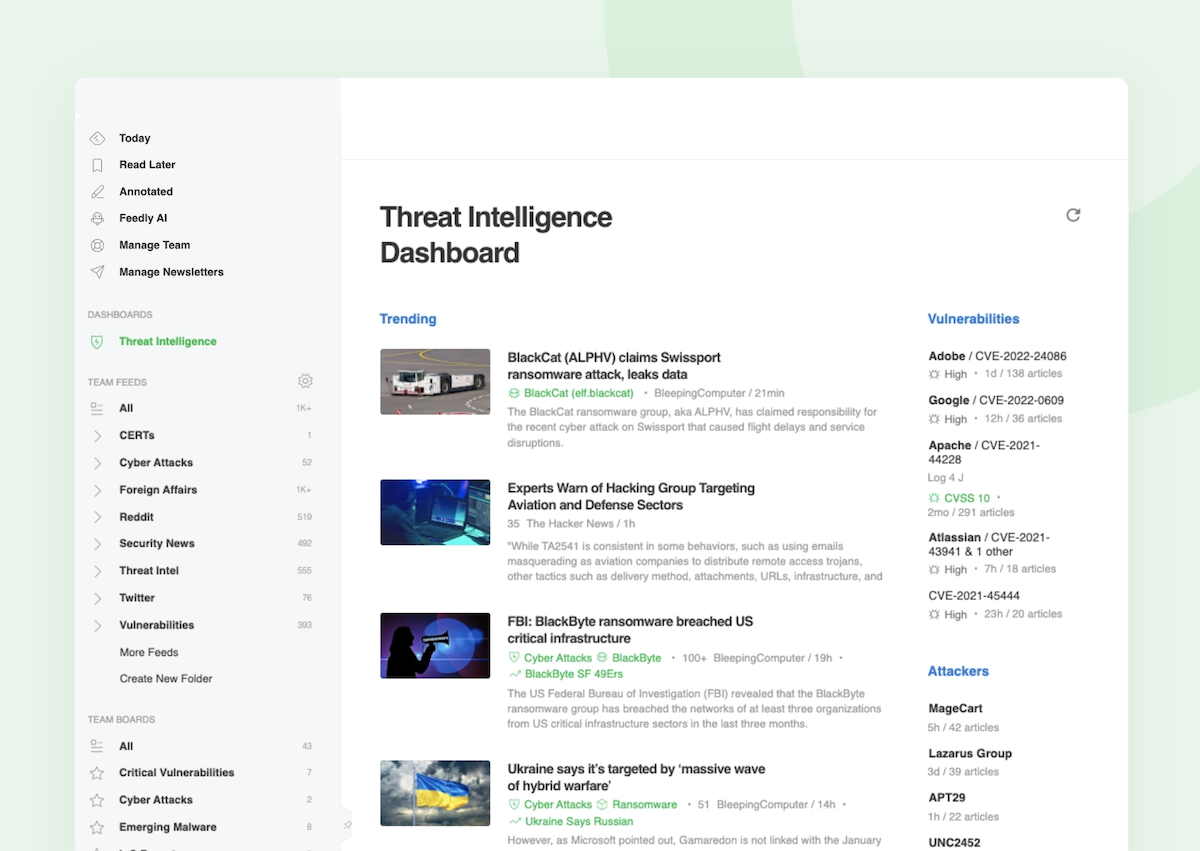Click the pin icon at the sidebar edge

347,825
